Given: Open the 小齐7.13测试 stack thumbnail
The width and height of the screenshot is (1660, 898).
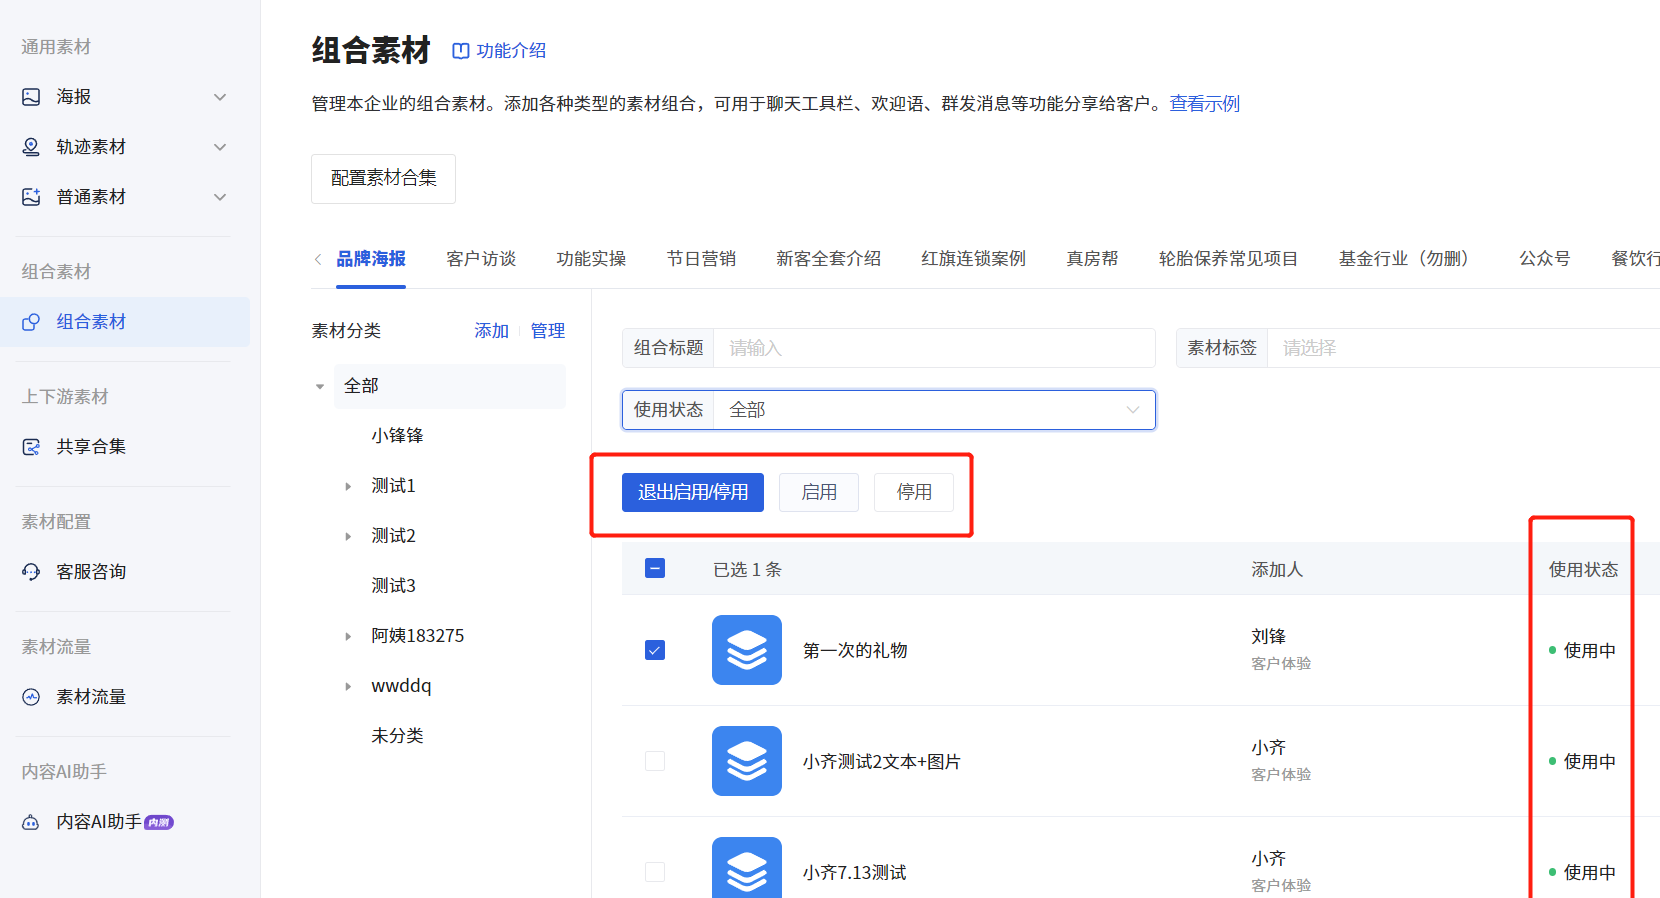Looking at the screenshot, I should [747, 867].
